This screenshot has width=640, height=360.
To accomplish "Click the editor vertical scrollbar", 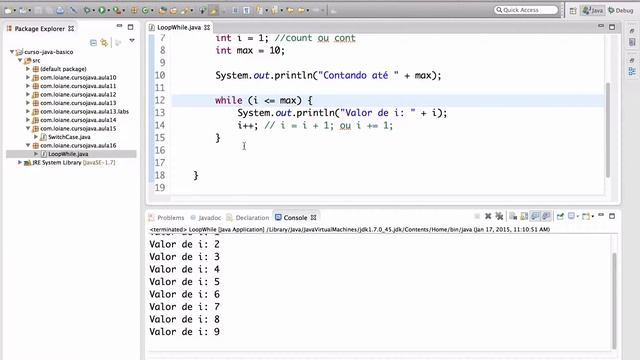I will click(x=608, y=130).
